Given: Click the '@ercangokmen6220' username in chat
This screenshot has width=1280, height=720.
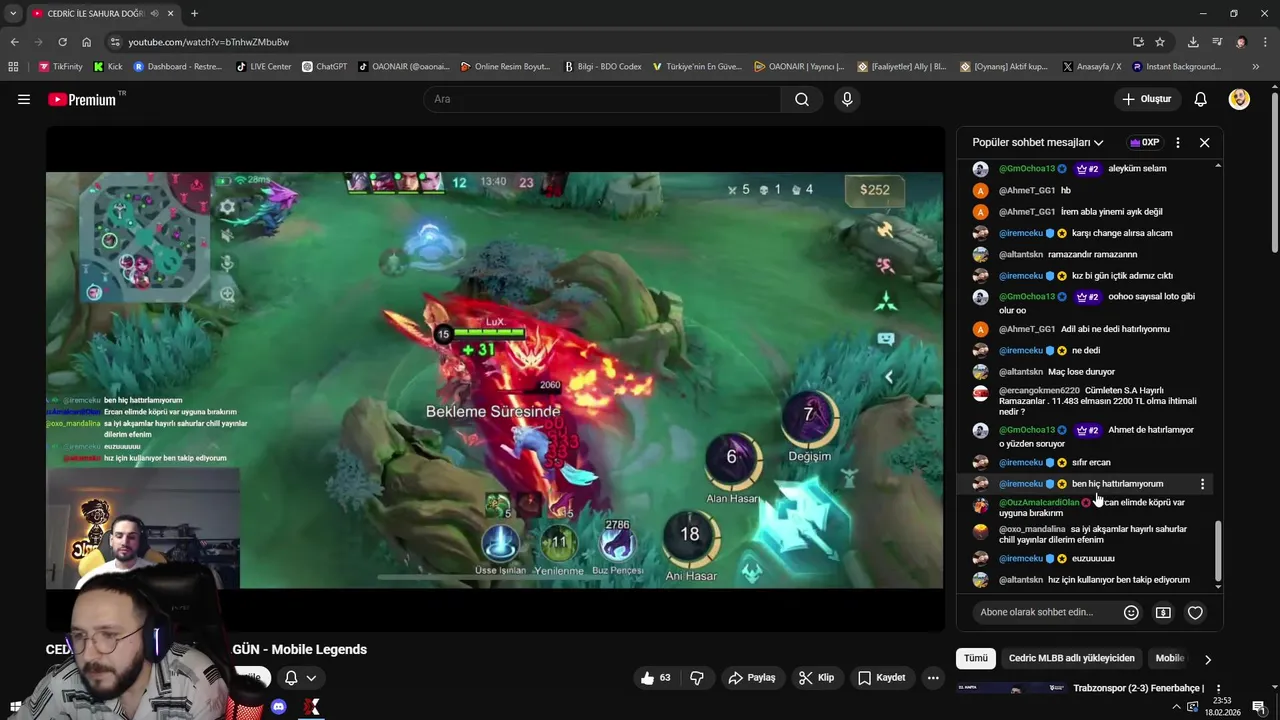Looking at the screenshot, I should coord(1039,390).
